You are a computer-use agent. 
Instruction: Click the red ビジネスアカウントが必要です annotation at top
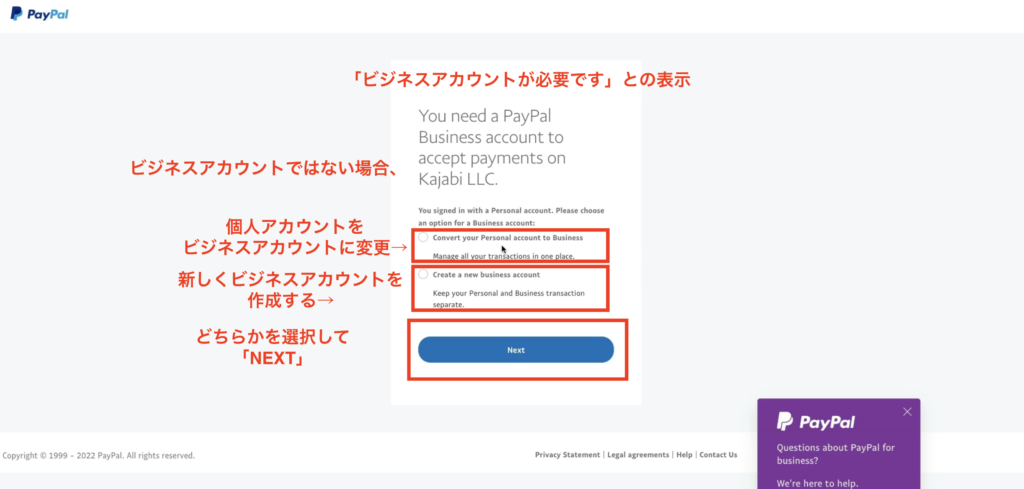pos(520,80)
